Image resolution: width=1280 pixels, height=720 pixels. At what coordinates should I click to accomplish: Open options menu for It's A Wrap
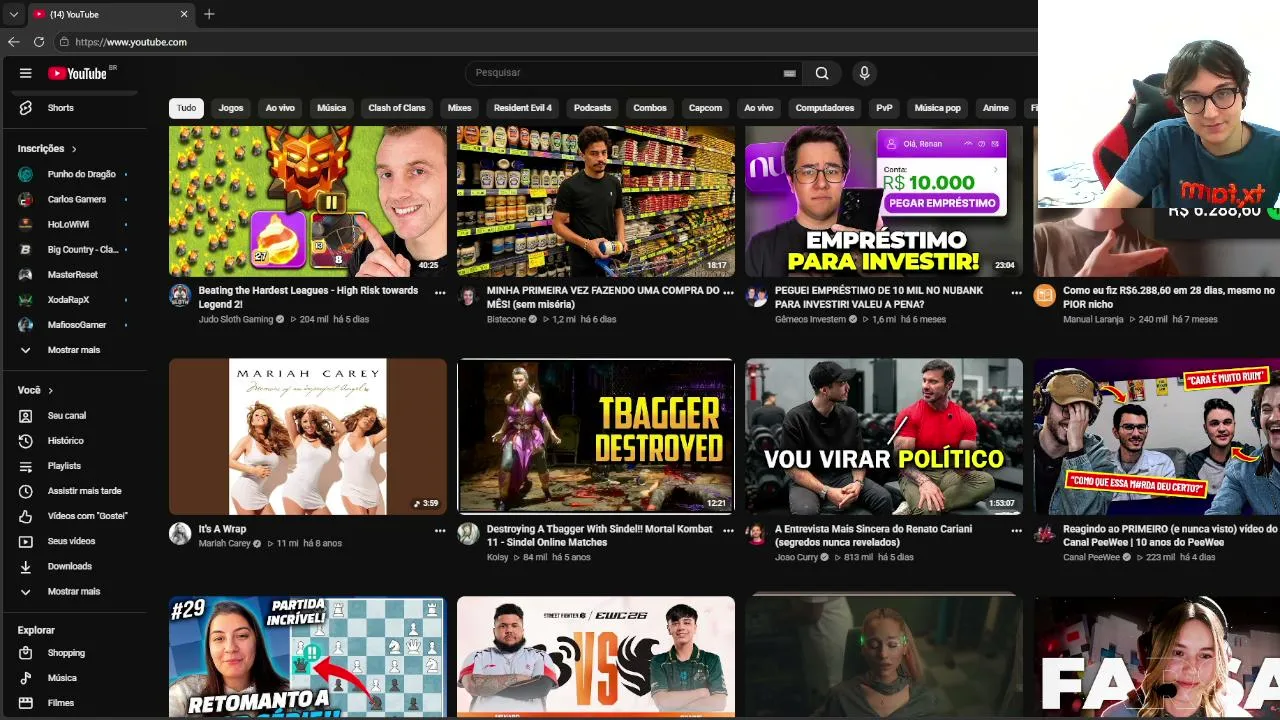[x=440, y=531]
